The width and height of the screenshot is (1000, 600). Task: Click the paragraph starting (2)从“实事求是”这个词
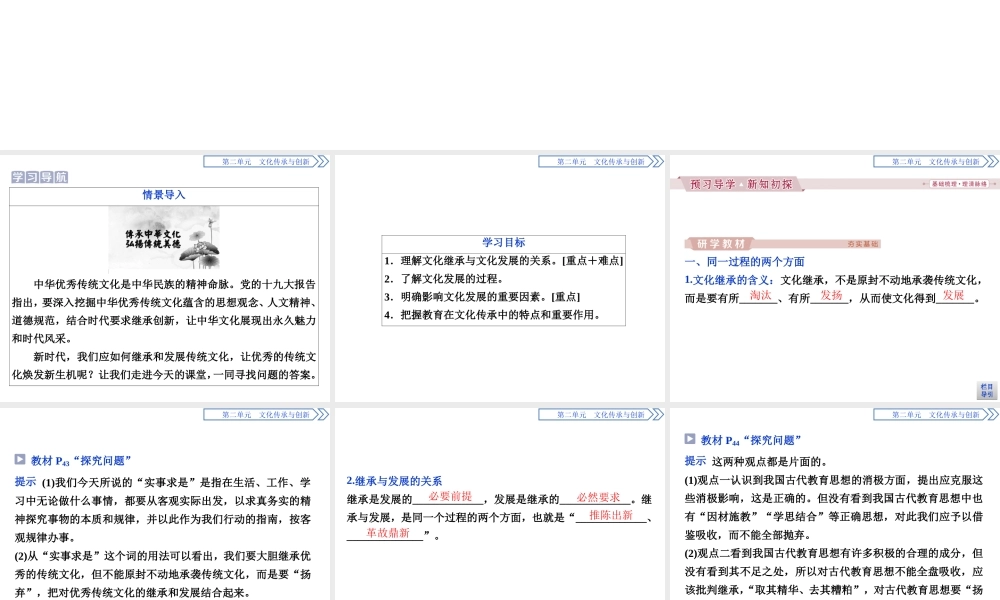(x=163, y=574)
